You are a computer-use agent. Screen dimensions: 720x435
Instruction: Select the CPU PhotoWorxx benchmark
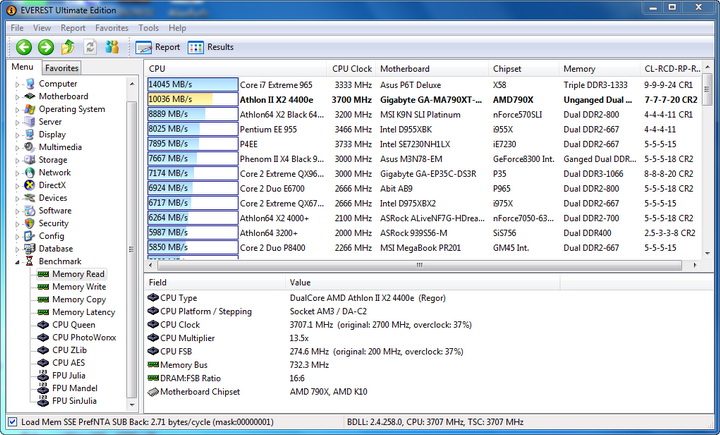click(84, 338)
